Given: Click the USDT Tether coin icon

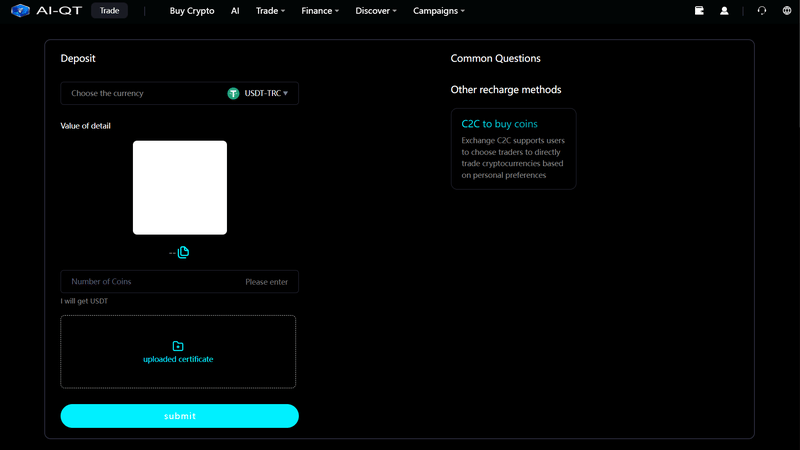Looking at the screenshot, I should click(x=233, y=93).
